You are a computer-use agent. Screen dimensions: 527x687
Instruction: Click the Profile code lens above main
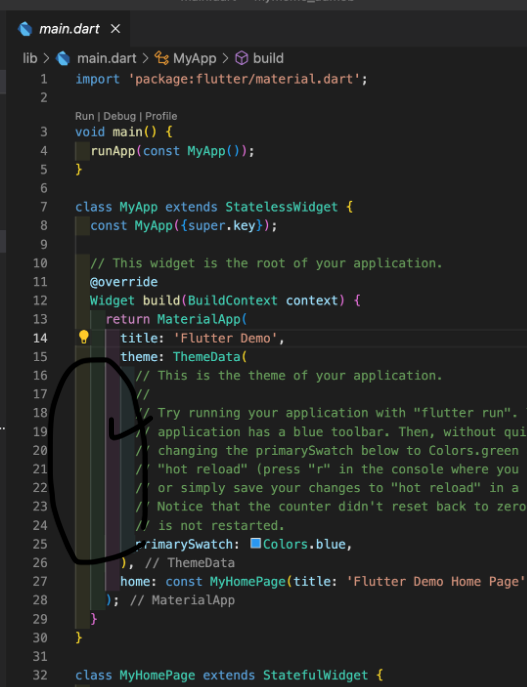(x=161, y=116)
